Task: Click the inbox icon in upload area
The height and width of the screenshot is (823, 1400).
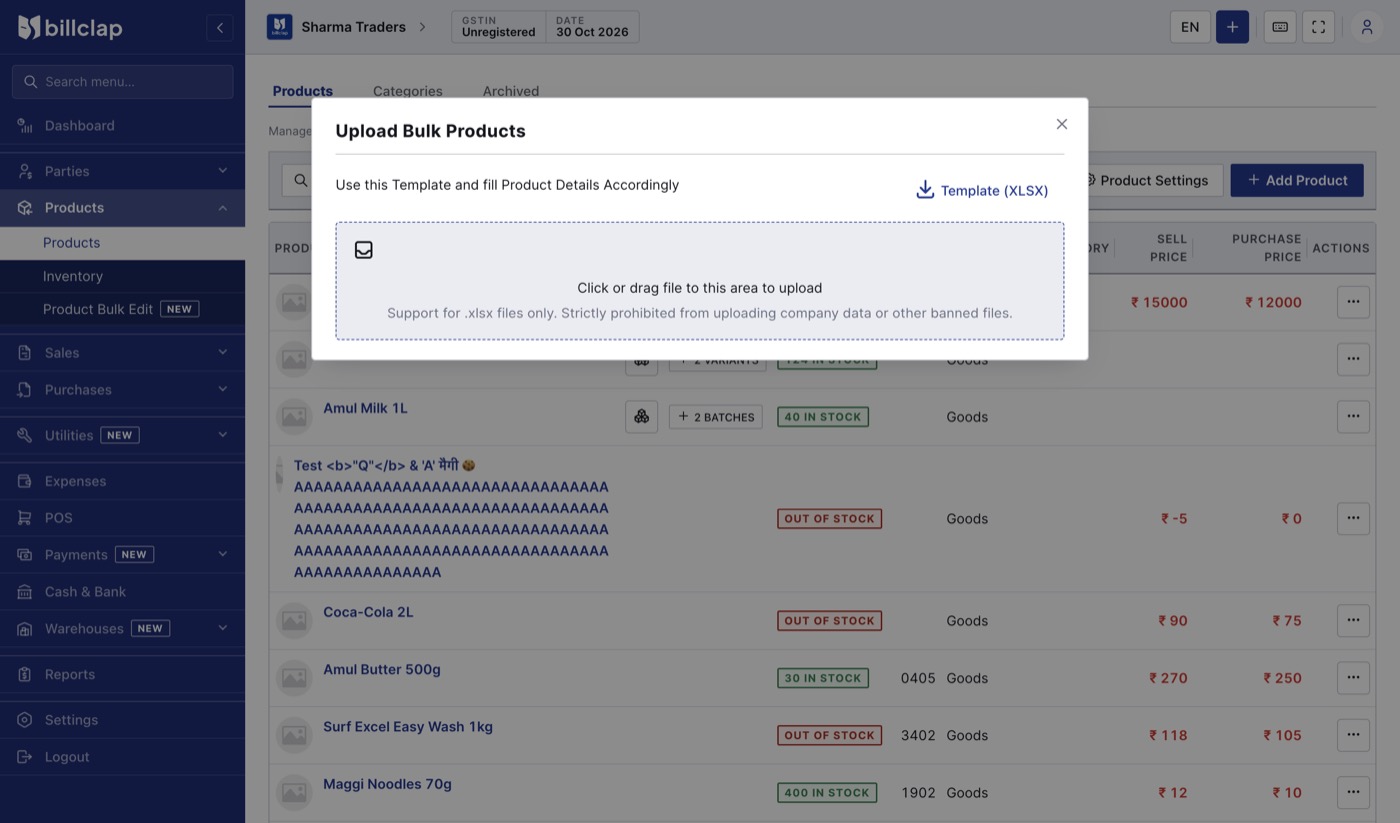Action: coord(364,250)
